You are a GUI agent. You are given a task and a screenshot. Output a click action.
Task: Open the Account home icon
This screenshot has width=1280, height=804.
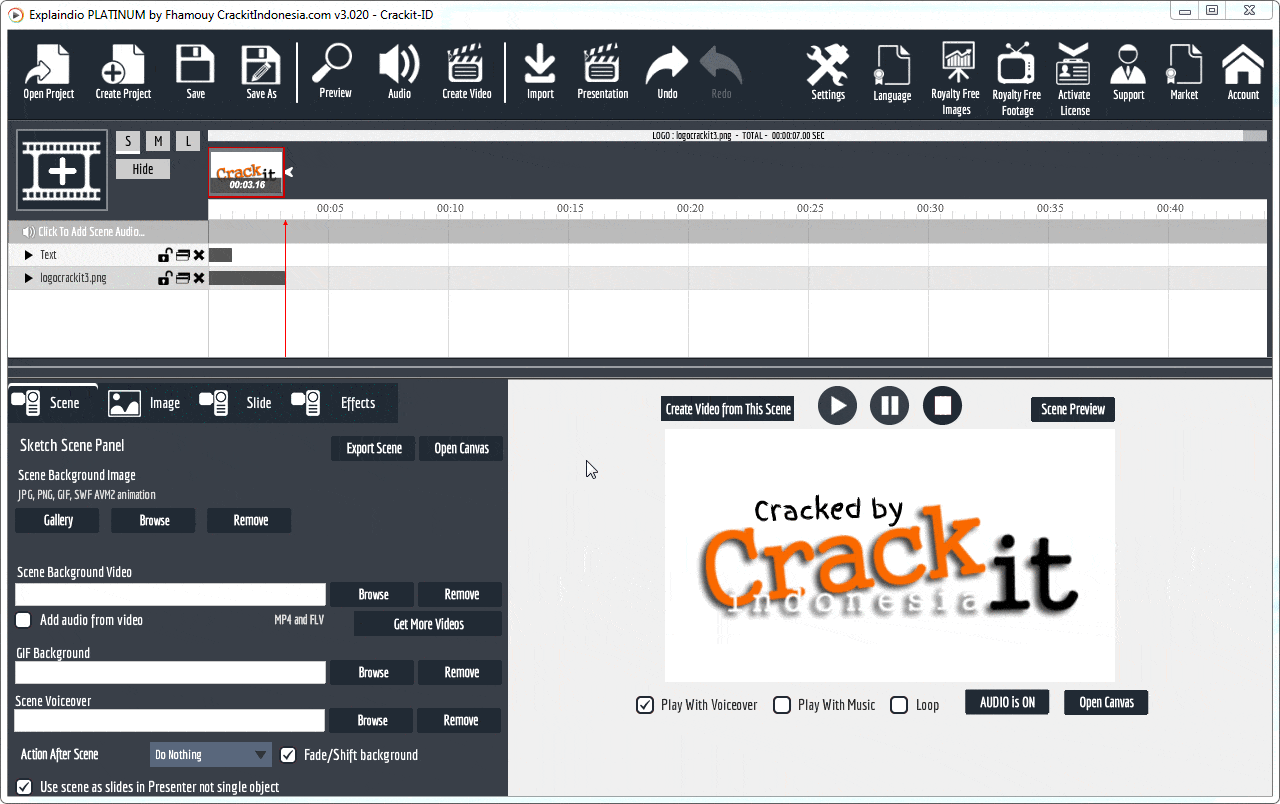tap(1243, 72)
